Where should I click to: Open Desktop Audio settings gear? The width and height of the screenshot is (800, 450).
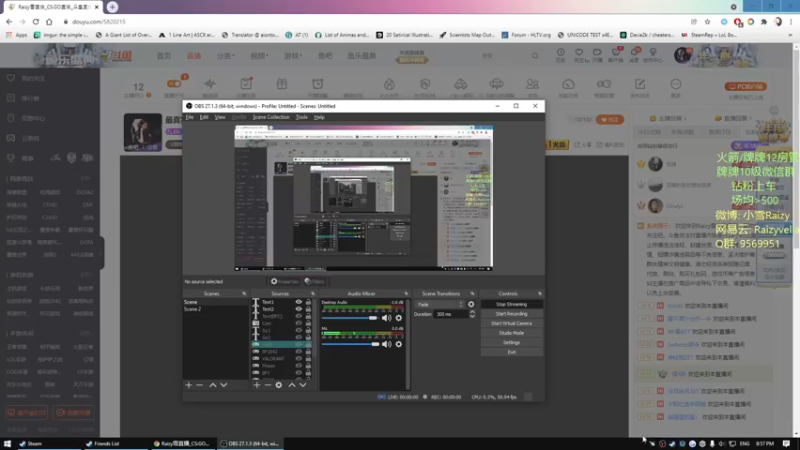tap(398, 318)
